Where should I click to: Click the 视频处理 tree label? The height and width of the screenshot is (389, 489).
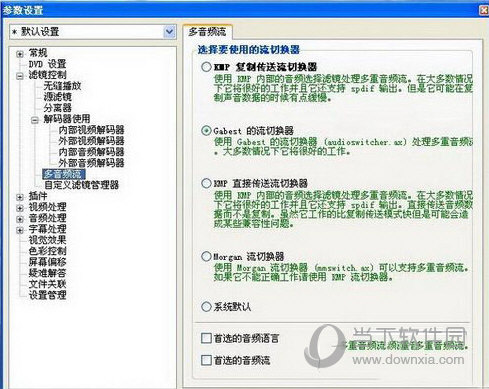(47, 207)
